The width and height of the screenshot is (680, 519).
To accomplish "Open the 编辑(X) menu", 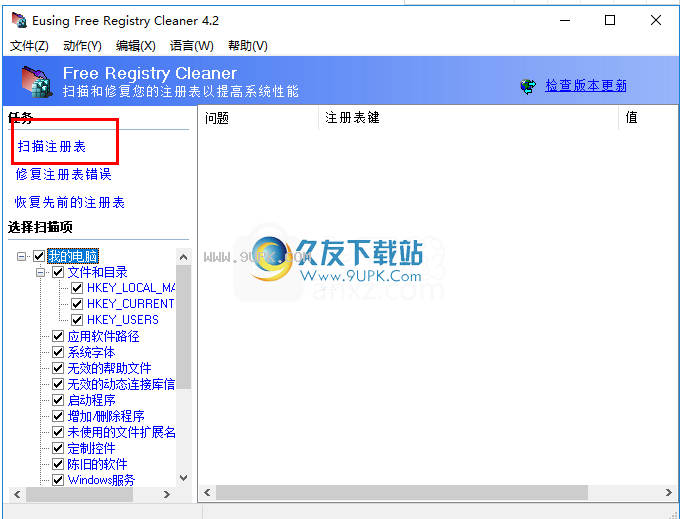I will click(x=136, y=46).
